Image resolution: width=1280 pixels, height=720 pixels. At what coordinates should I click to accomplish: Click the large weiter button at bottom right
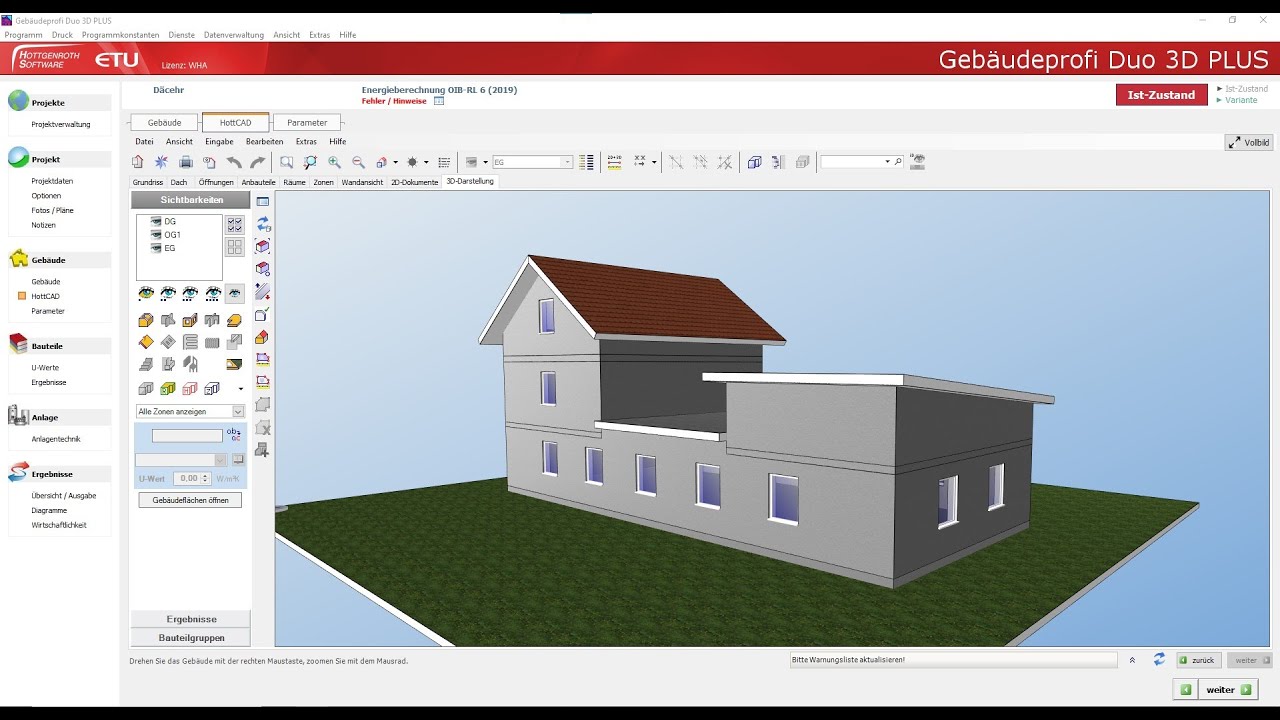pyautogui.click(x=1229, y=690)
